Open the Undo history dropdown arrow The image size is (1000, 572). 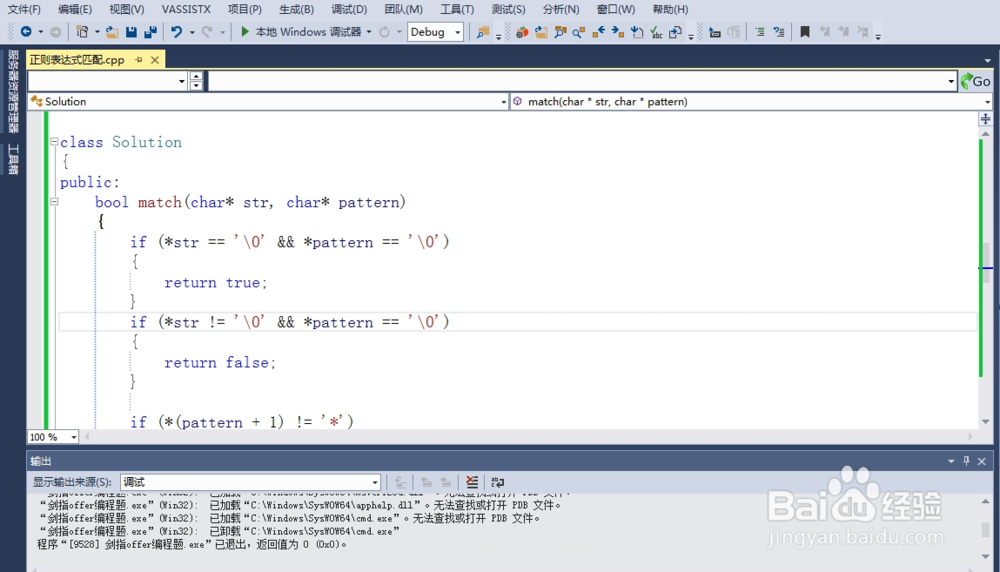pyautogui.click(x=191, y=31)
